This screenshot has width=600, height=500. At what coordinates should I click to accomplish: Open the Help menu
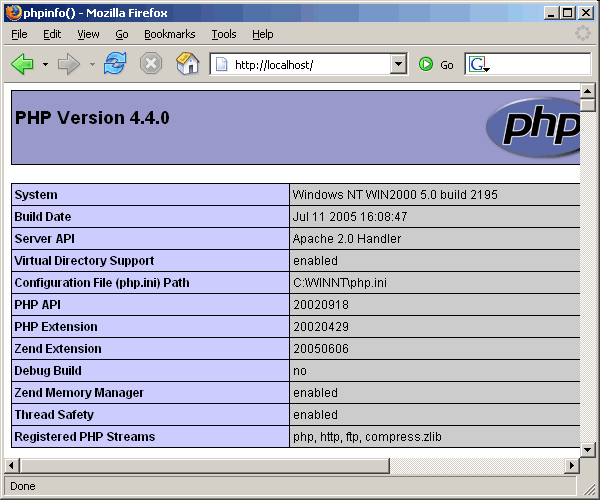[x=262, y=34]
